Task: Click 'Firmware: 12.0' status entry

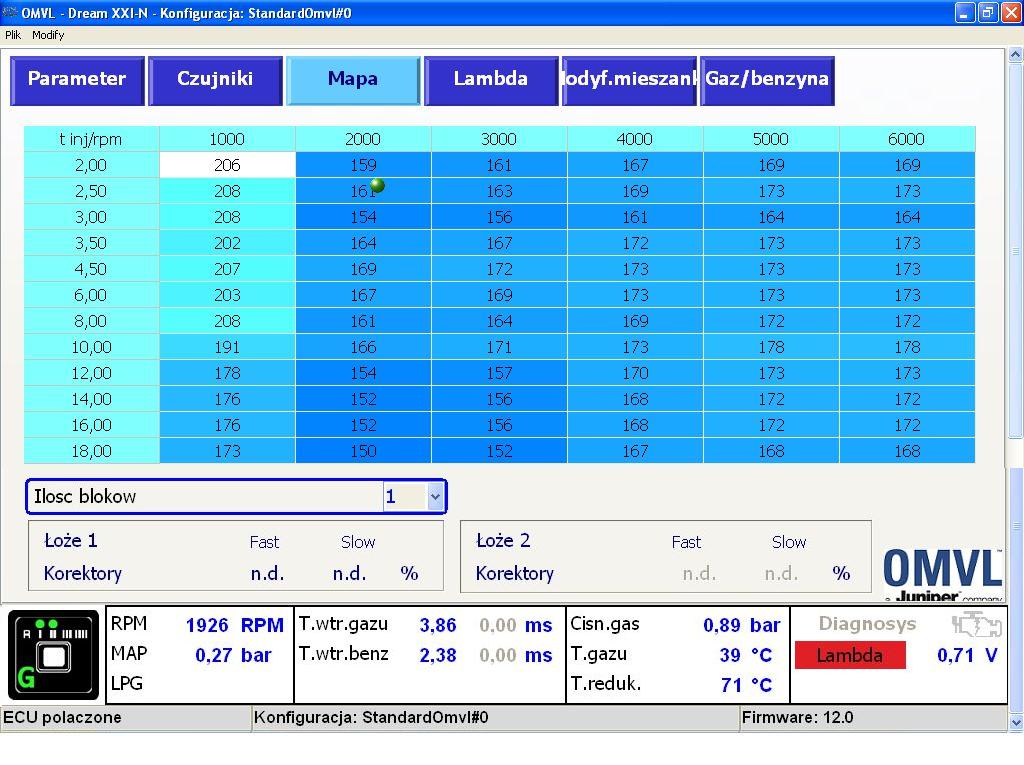Action: 797,717
